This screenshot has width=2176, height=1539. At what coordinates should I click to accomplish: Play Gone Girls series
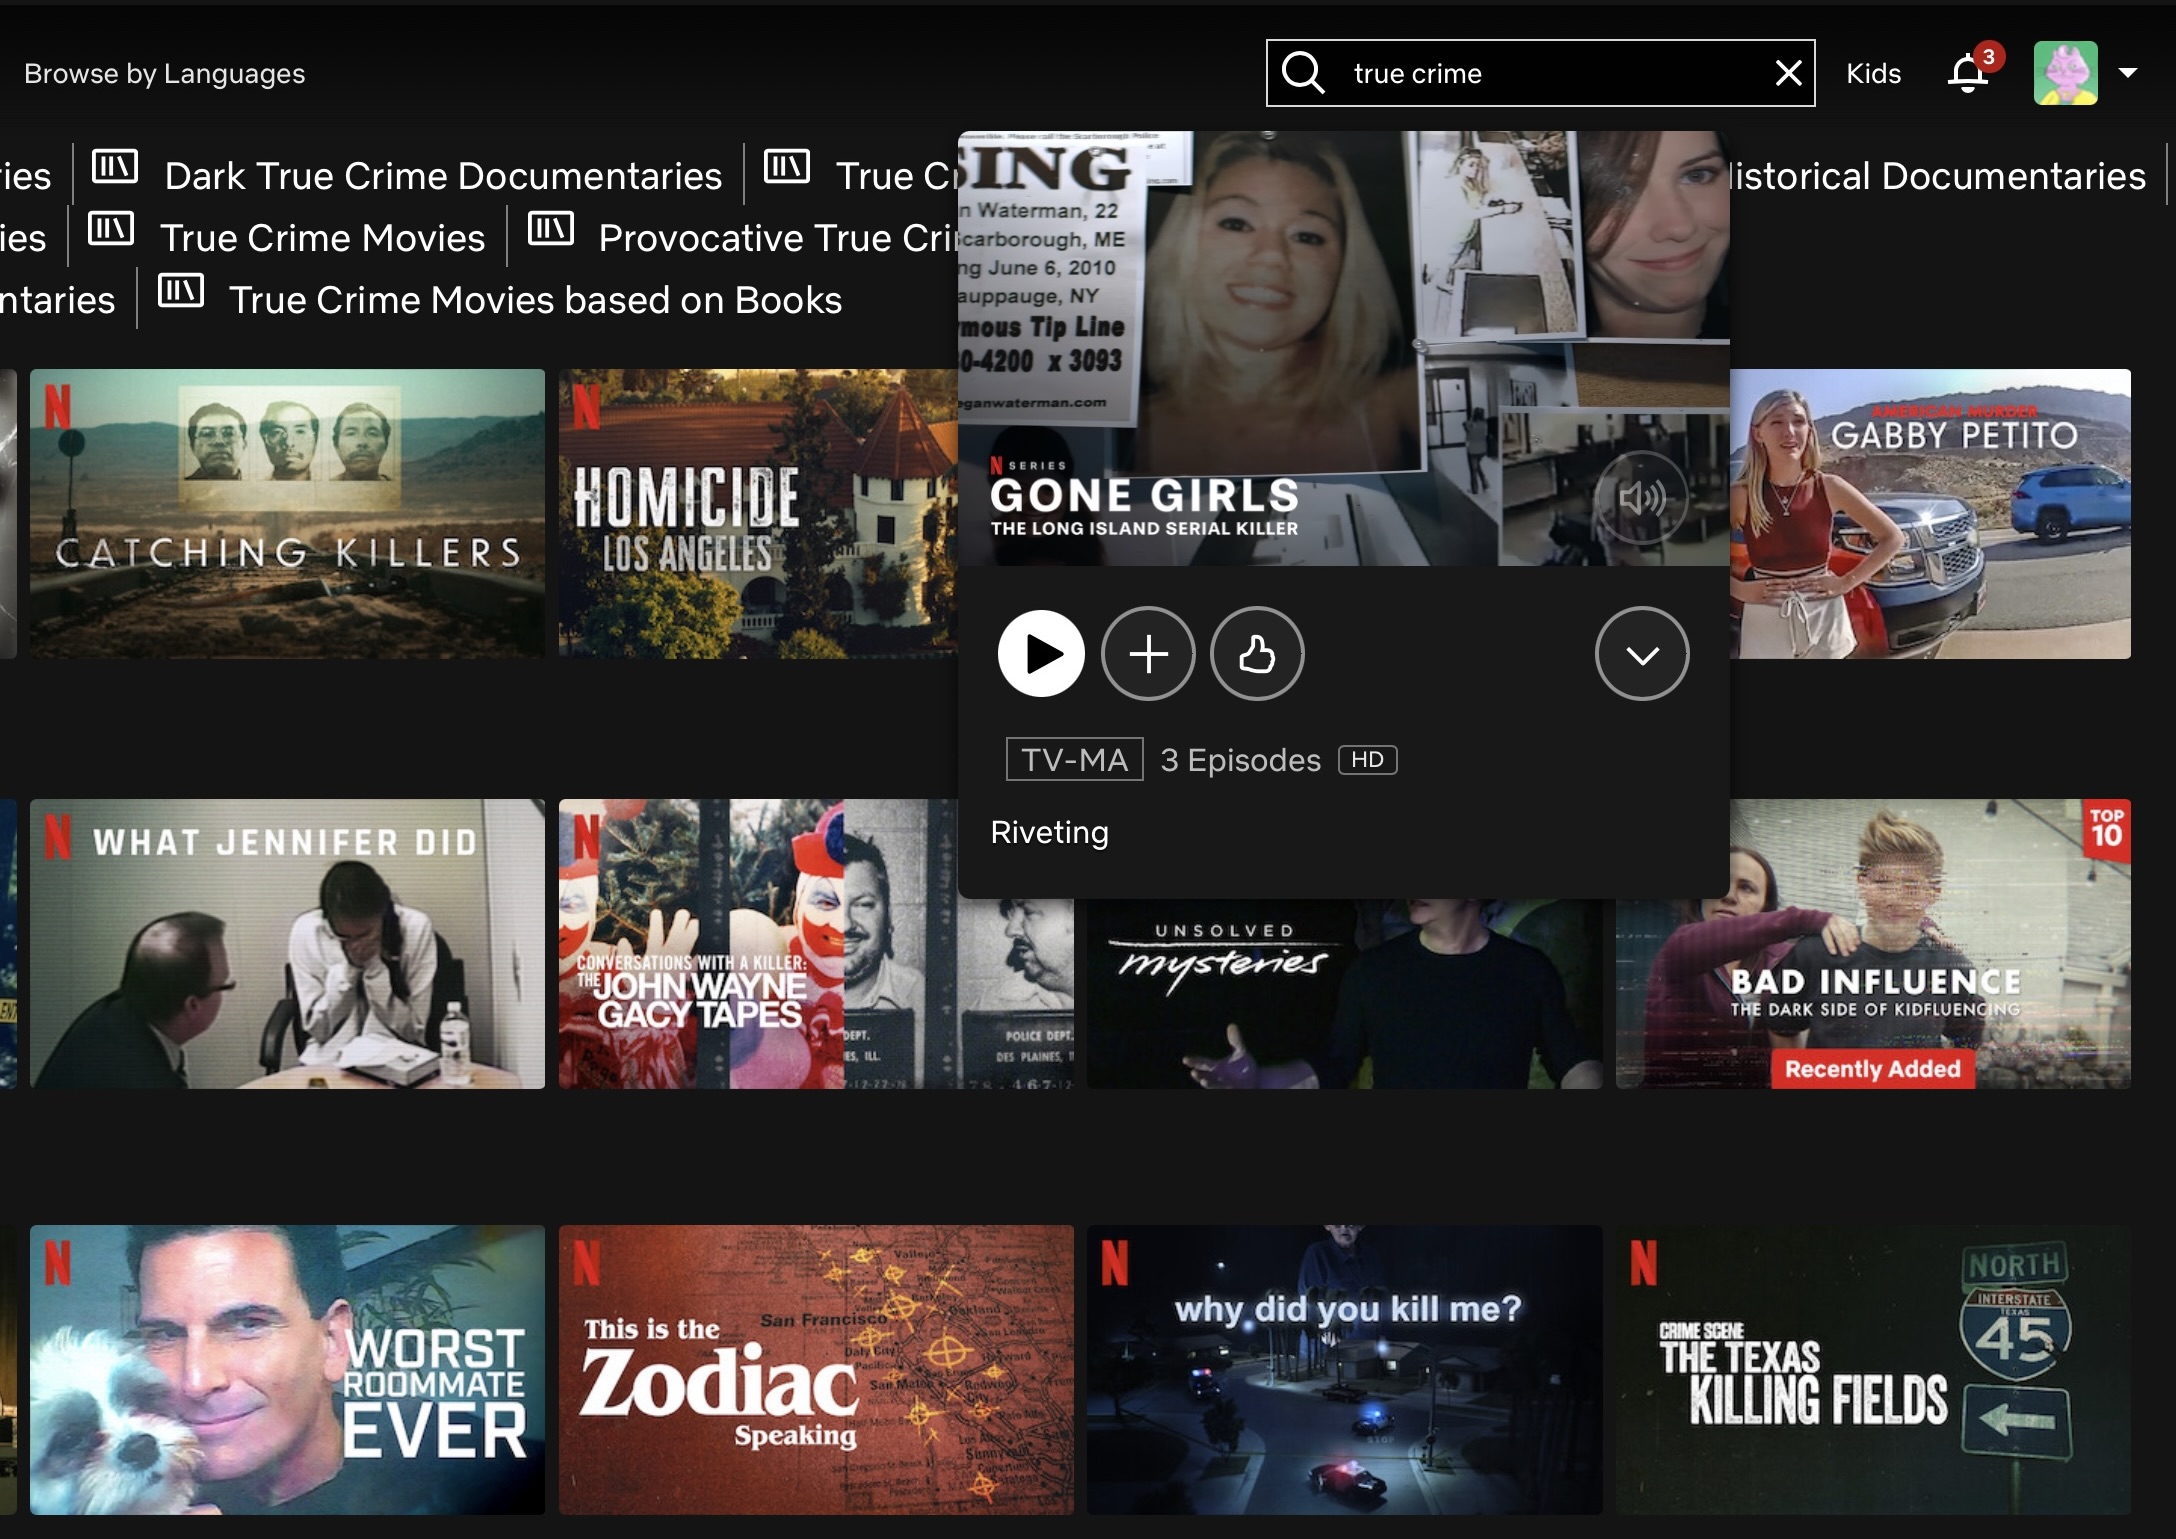[x=1041, y=654]
